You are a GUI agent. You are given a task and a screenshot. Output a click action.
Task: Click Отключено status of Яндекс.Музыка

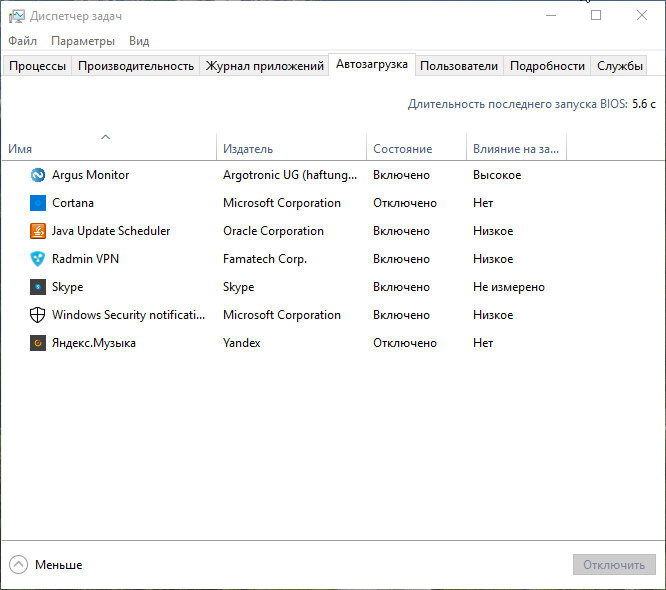(x=405, y=343)
